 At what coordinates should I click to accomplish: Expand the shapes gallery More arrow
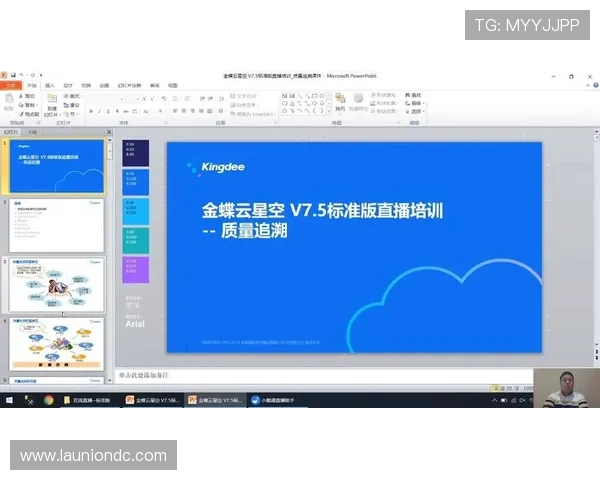[x=329, y=111]
